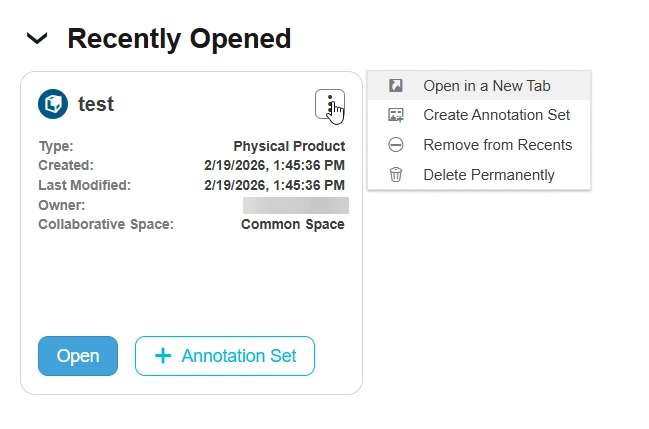Click the trash icon for Delete Permanently
Image resolution: width=649 pixels, height=429 pixels.
[396, 175]
